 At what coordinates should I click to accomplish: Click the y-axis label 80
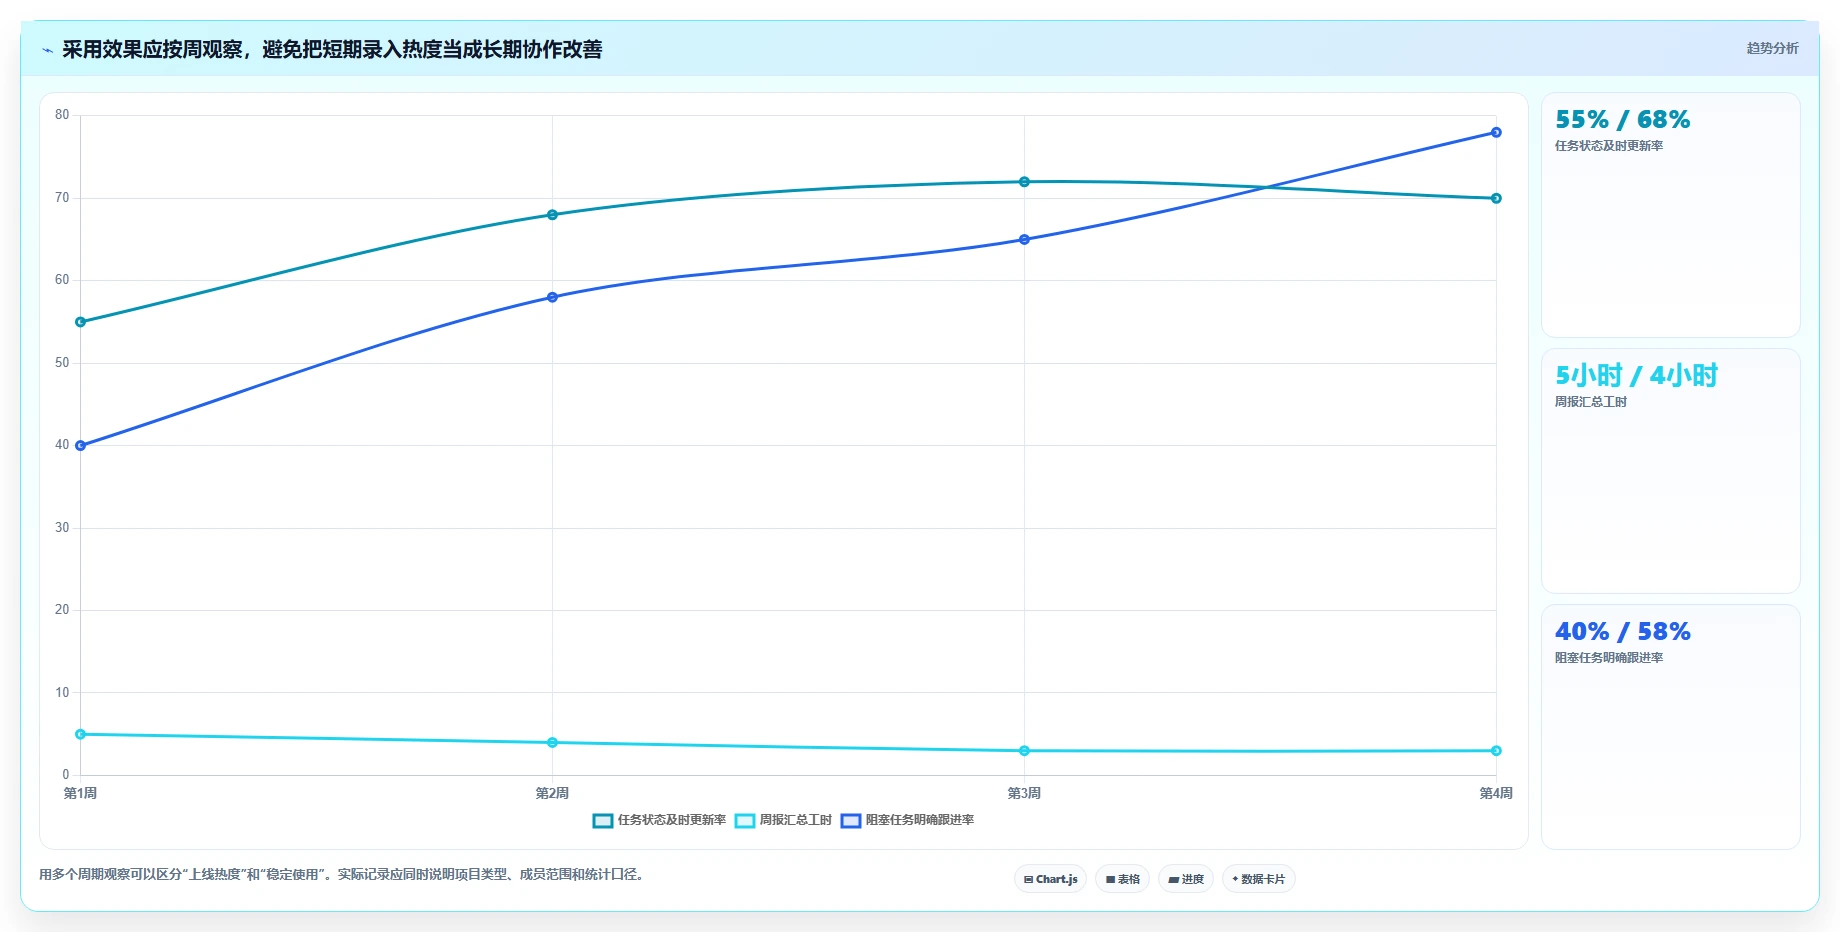click(x=62, y=115)
